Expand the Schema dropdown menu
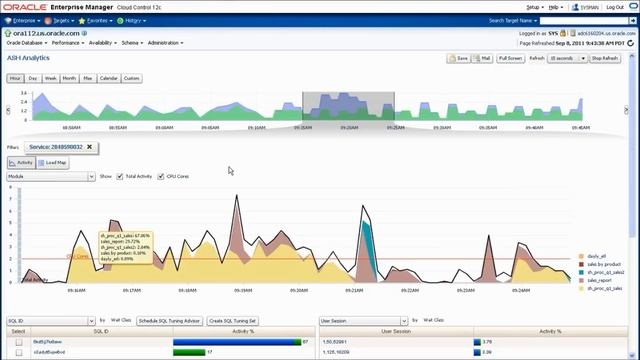 click(132, 43)
